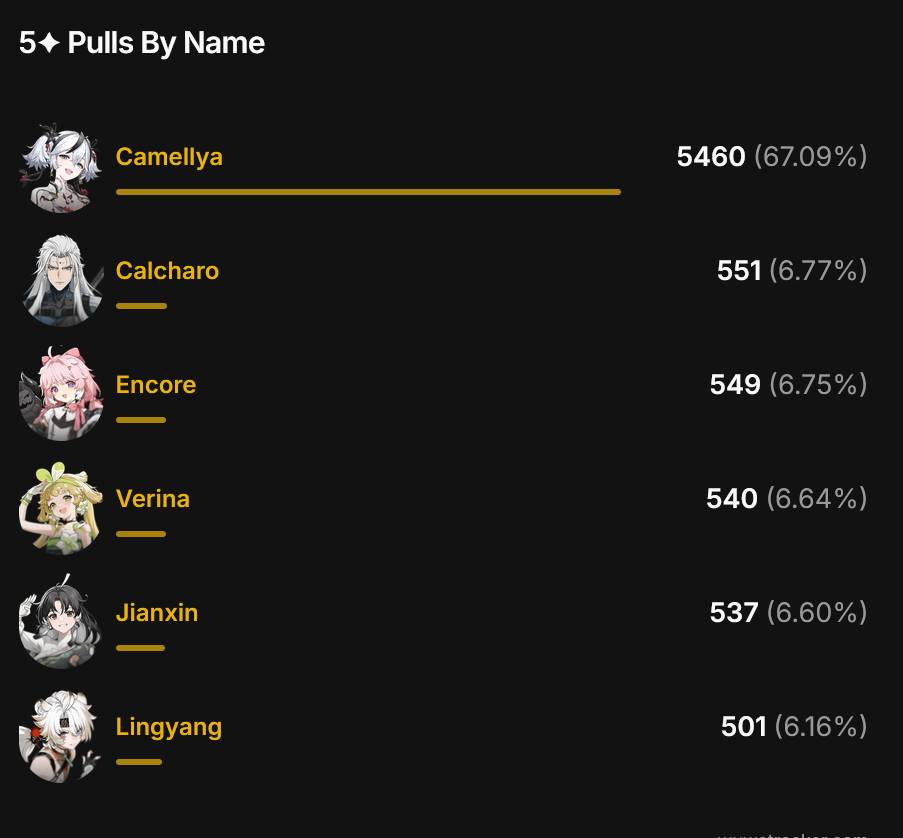
Task: Select Lingyang's character portrait
Action: [x=61, y=737]
